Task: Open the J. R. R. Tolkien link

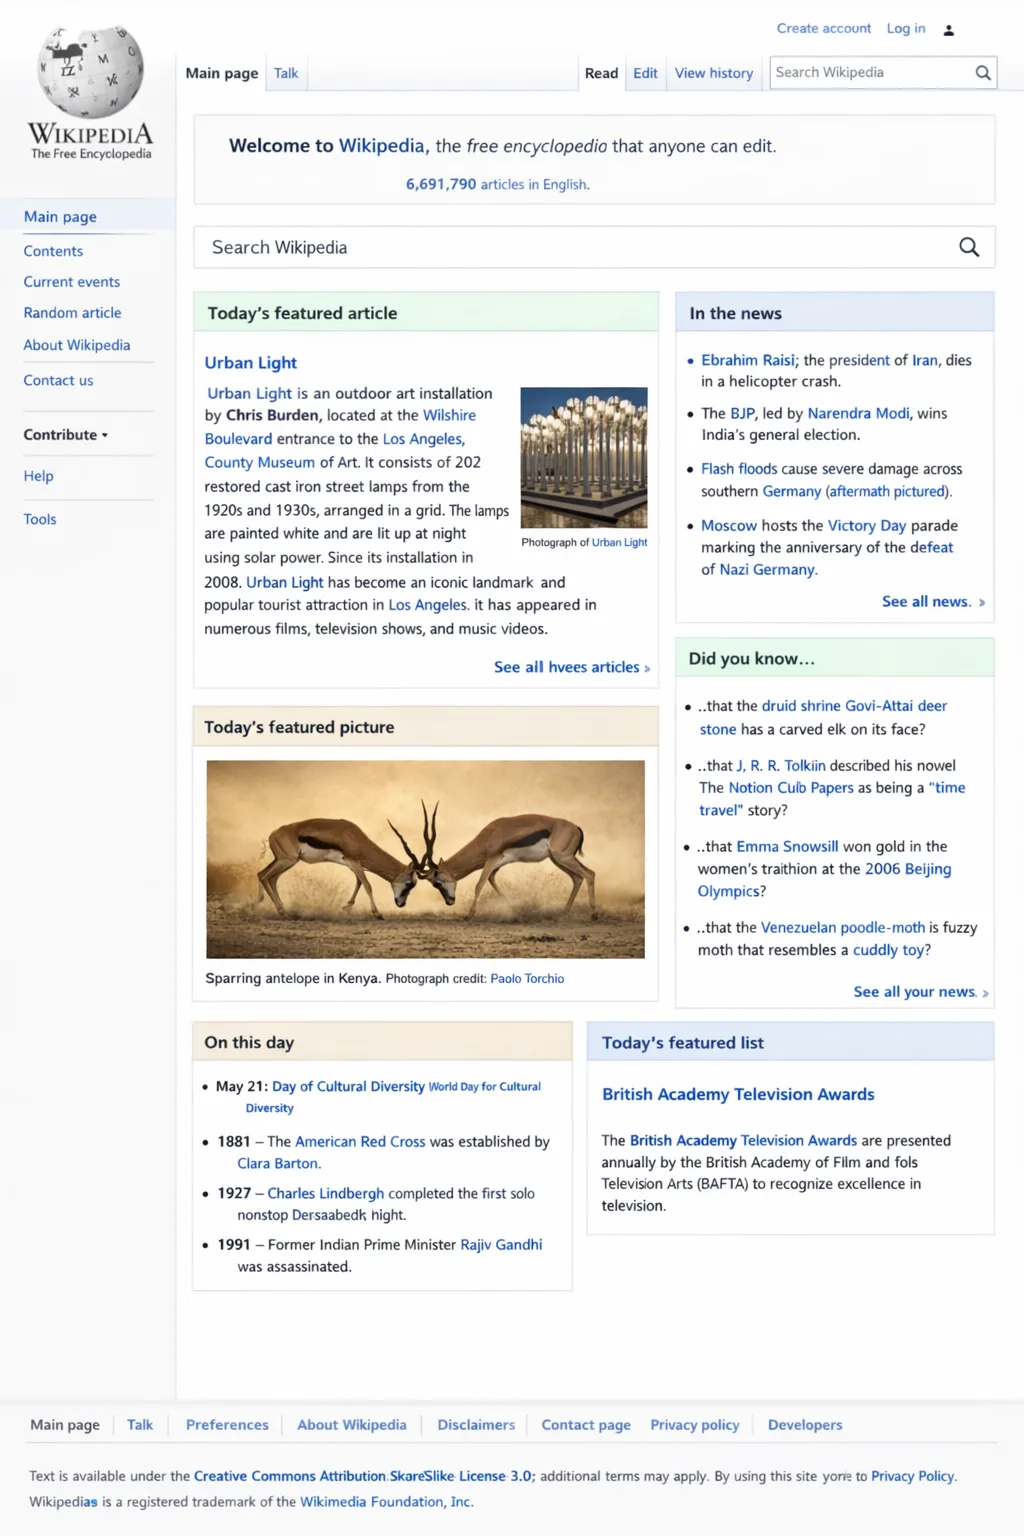Action: pos(781,765)
